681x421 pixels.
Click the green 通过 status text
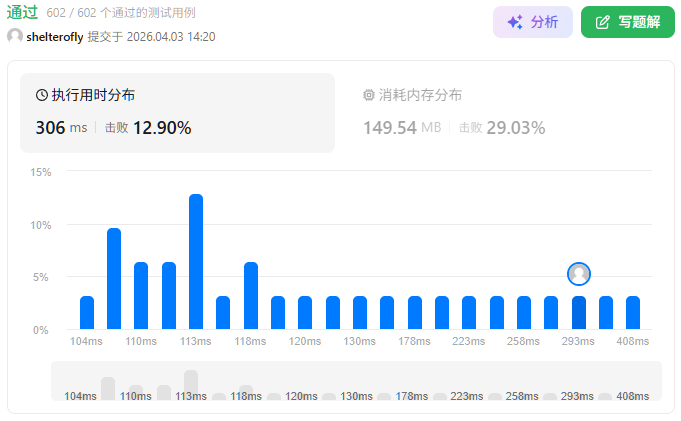pos(22,13)
